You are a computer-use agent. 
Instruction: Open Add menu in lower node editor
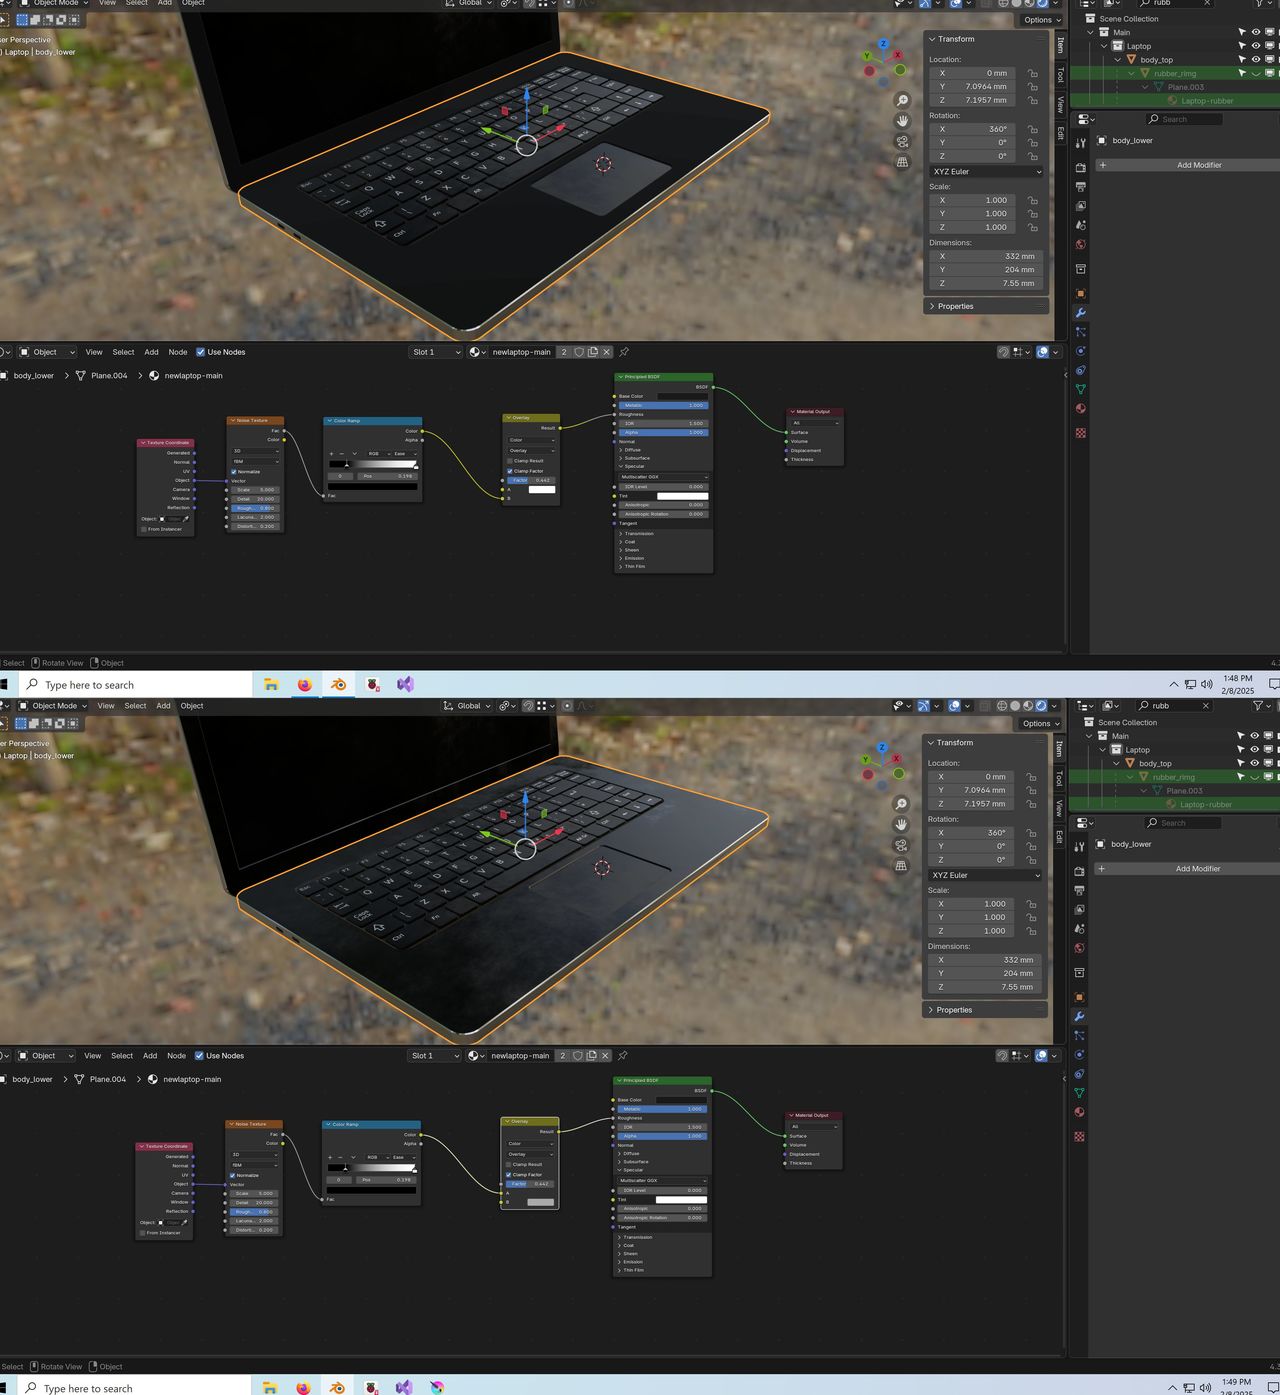click(x=150, y=1056)
